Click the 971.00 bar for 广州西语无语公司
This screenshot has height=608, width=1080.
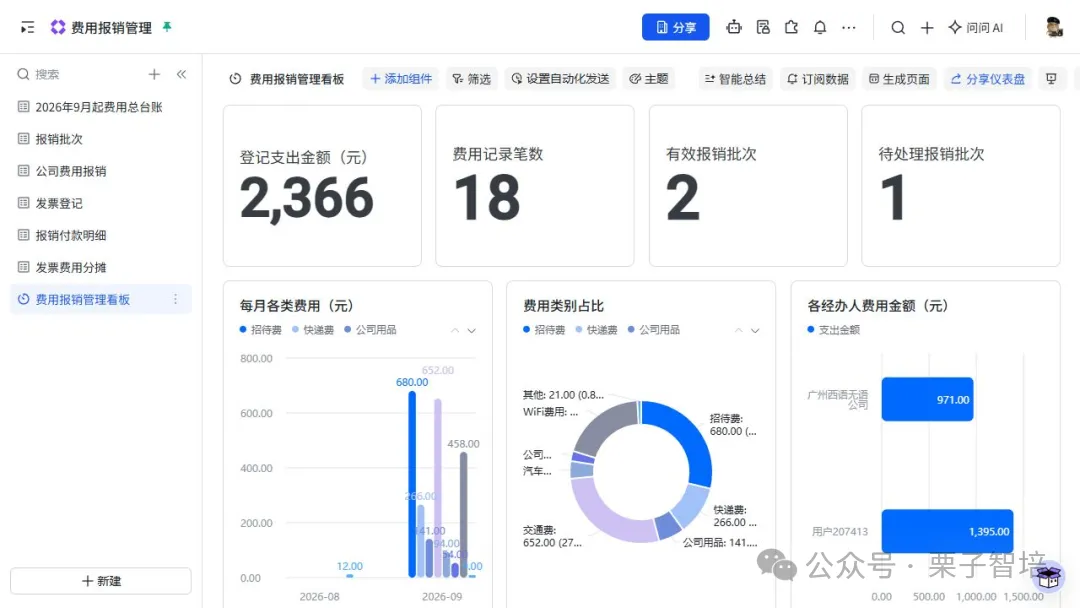927,399
